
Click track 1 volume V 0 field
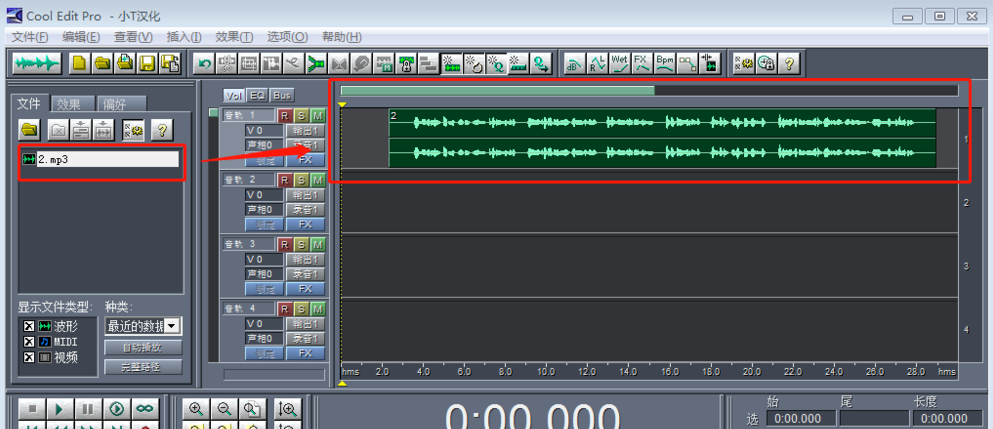[x=264, y=131]
